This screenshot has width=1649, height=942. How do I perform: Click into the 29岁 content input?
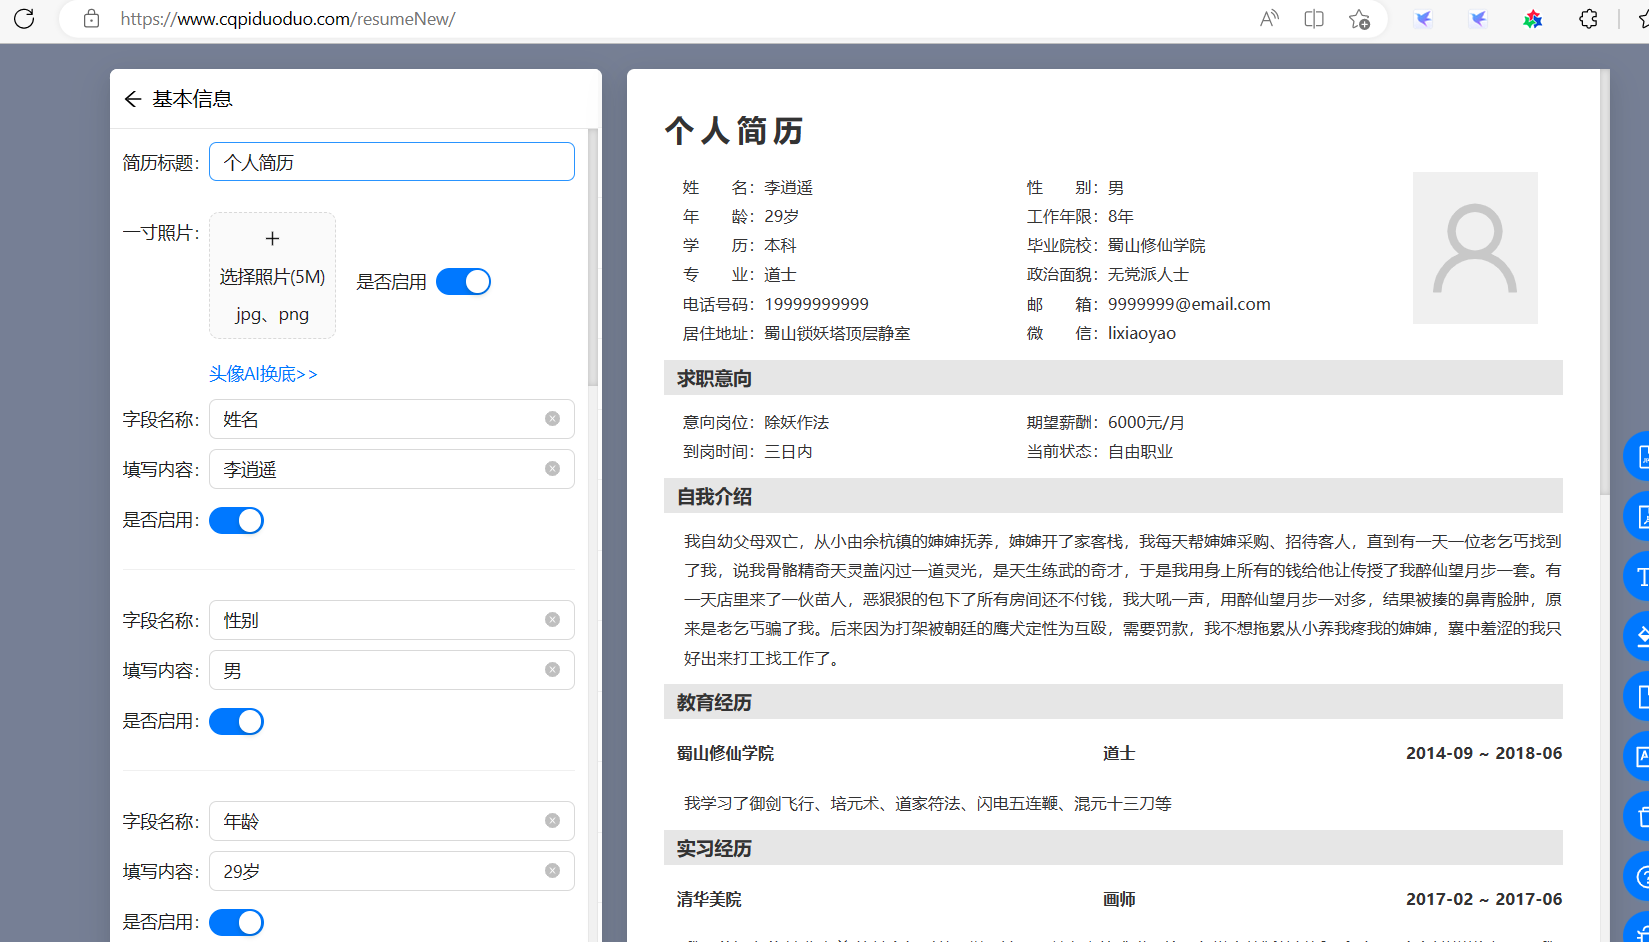point(392,871)
